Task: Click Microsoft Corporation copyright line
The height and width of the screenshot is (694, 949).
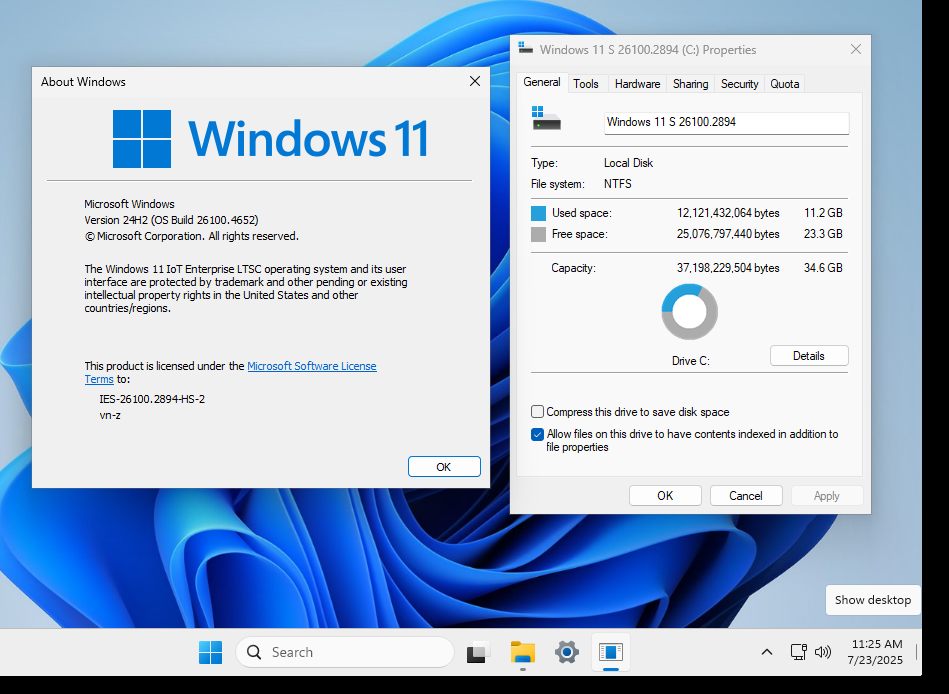Action: 191,237
